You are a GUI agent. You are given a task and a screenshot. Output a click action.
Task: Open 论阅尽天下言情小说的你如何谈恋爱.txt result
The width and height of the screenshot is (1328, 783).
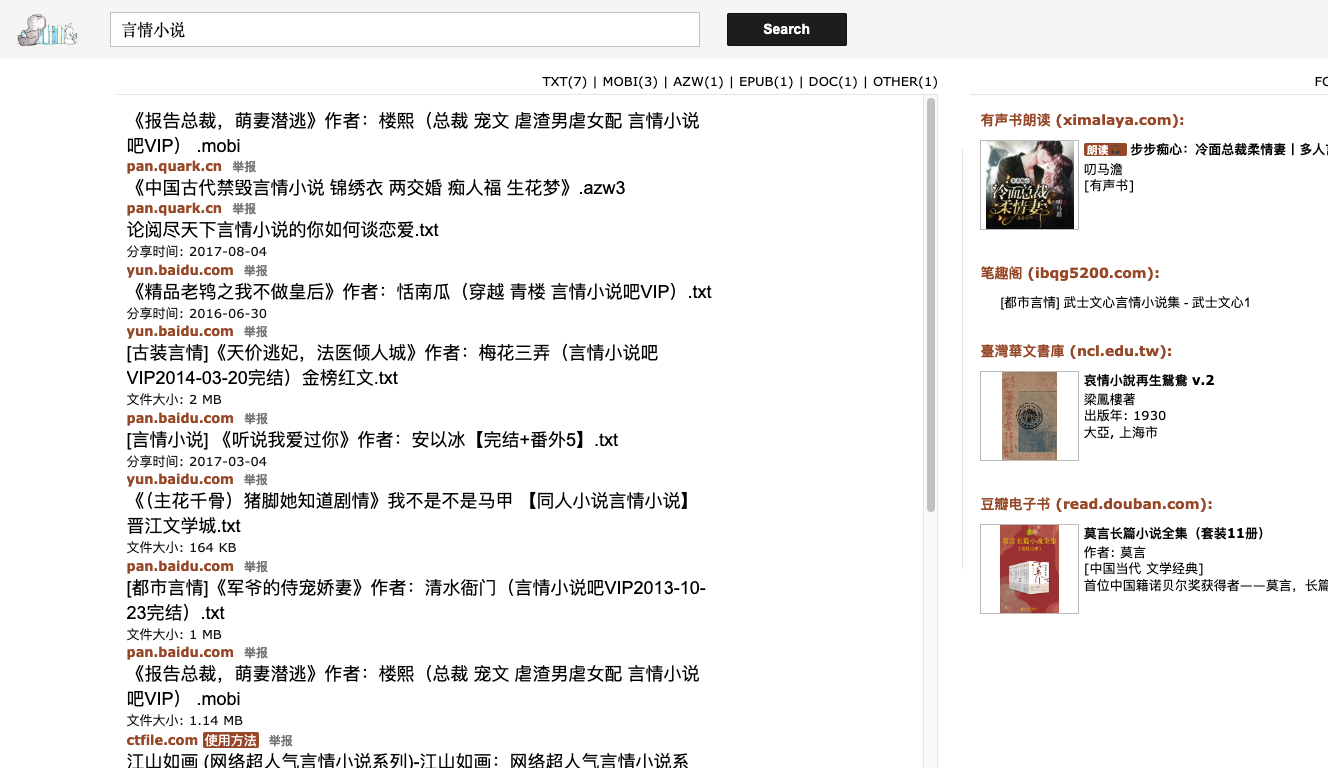tap(283, 230)
